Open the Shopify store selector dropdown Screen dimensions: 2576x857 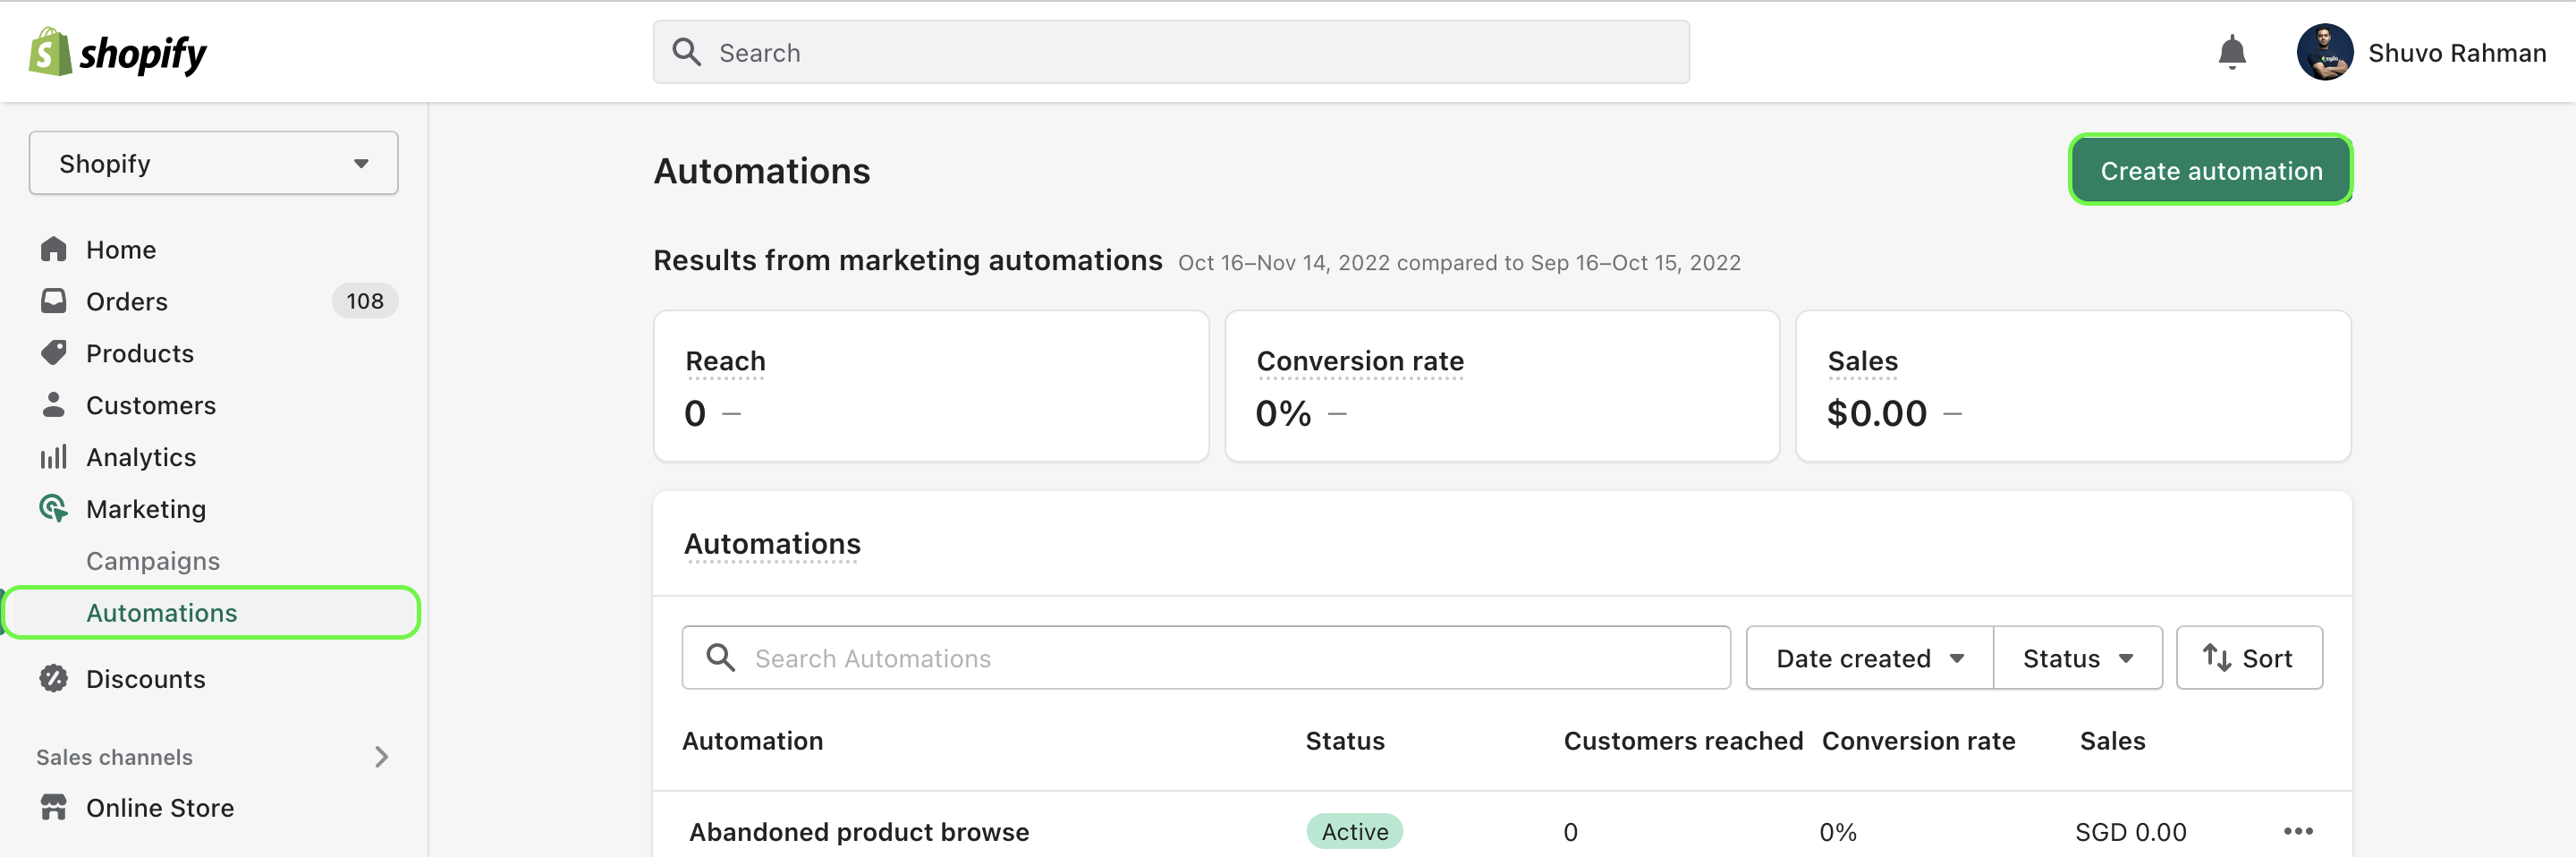click(213, 163)
